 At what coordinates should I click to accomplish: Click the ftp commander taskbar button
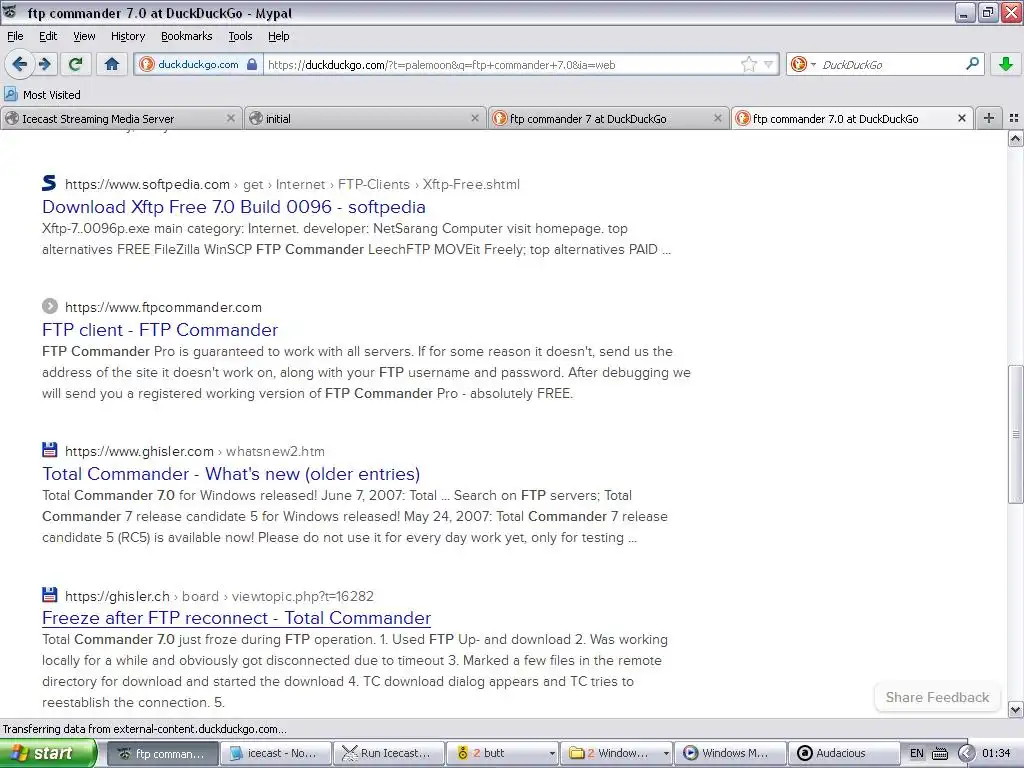point(163,753)
